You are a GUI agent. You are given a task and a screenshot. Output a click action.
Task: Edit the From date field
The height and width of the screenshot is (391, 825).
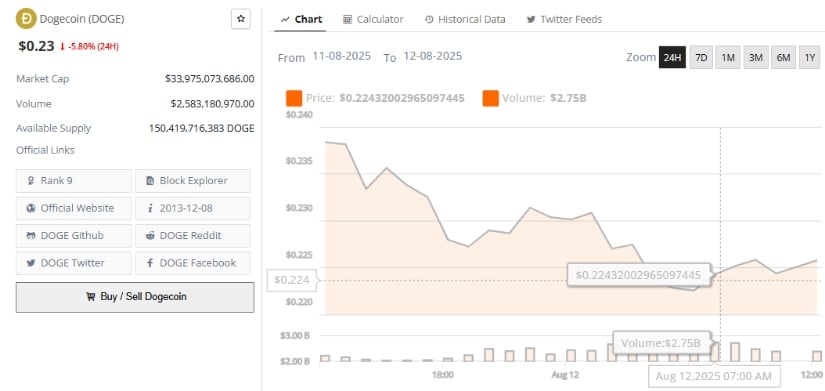point(341,56)
